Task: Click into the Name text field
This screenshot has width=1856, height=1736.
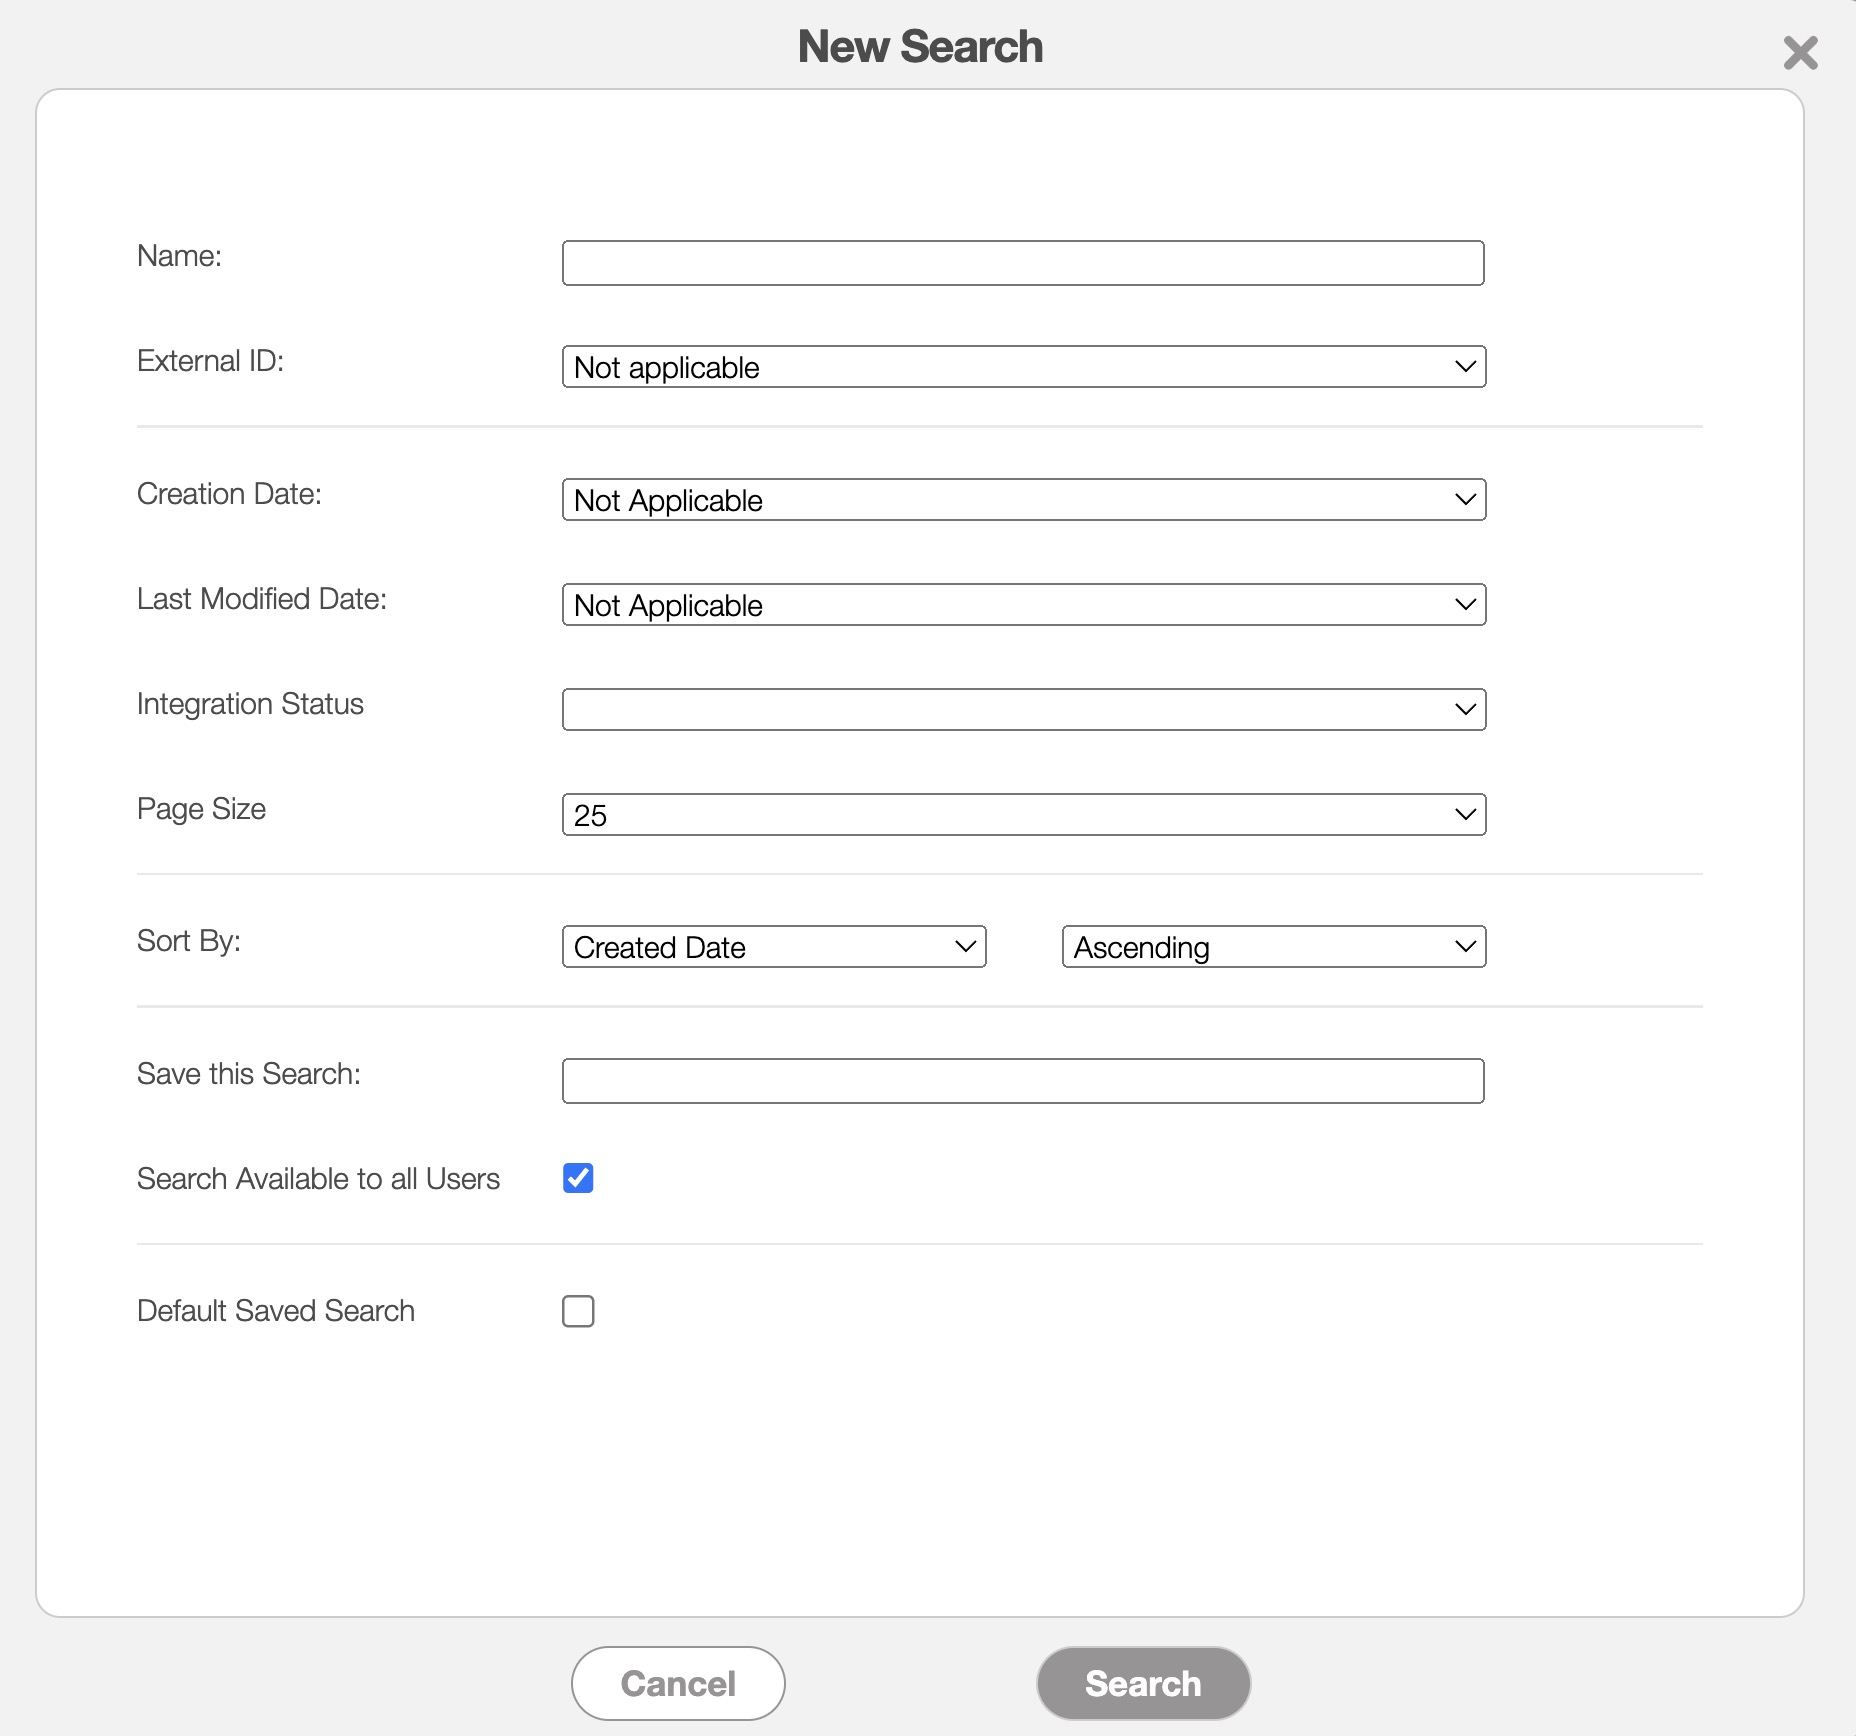Action: coord(1022,263)
